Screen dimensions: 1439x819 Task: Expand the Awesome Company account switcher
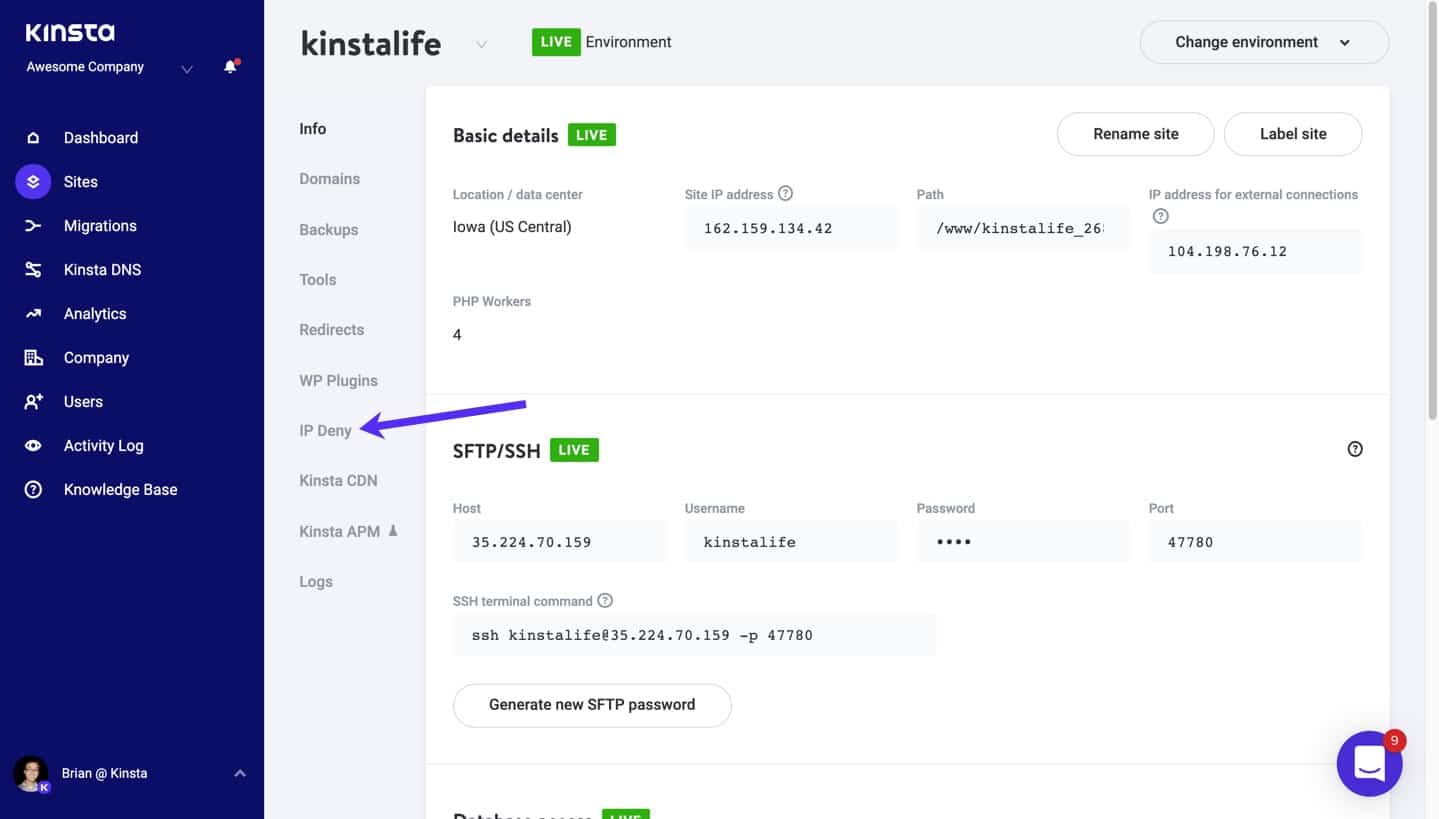(186, 69)
